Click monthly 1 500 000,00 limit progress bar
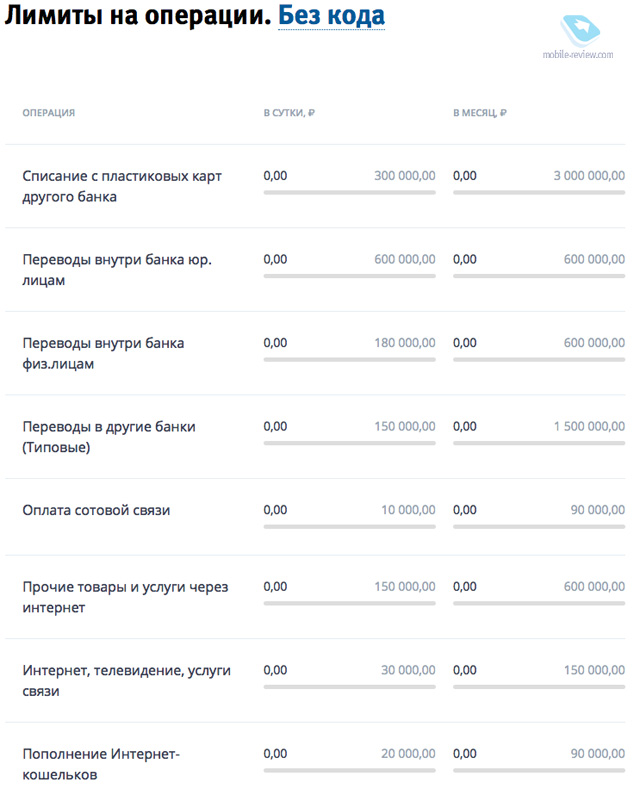 tap(539, 443)
